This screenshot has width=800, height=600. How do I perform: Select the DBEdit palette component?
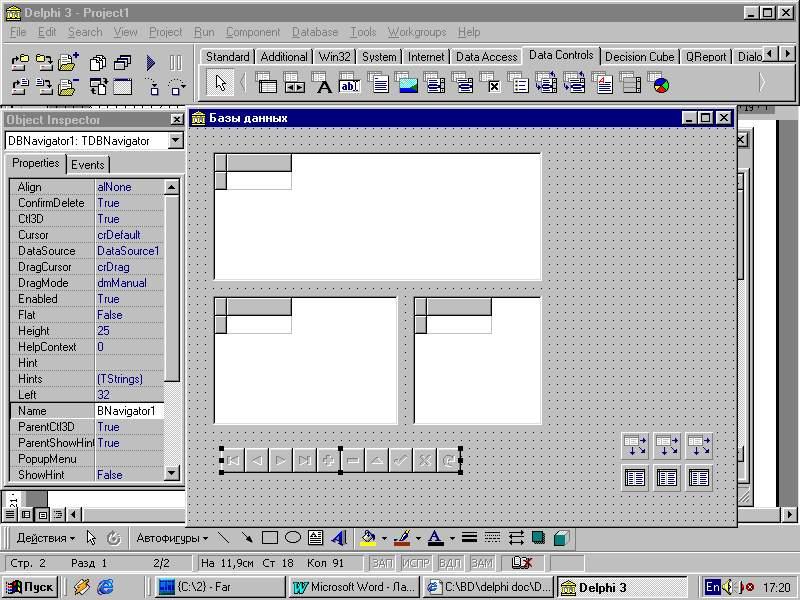(x=349, y=82)
